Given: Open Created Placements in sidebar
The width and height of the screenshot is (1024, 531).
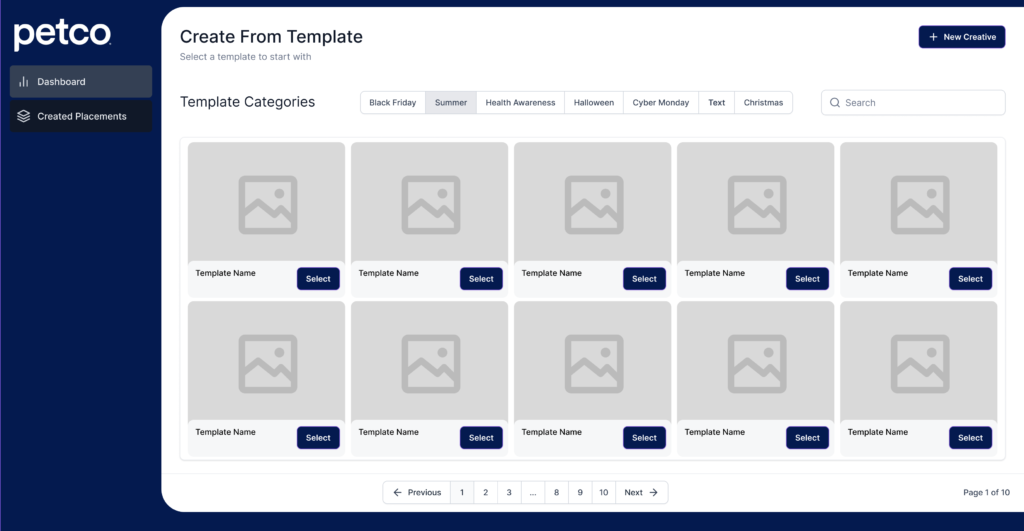Looking at the screenshot, I should pos(81,116).
